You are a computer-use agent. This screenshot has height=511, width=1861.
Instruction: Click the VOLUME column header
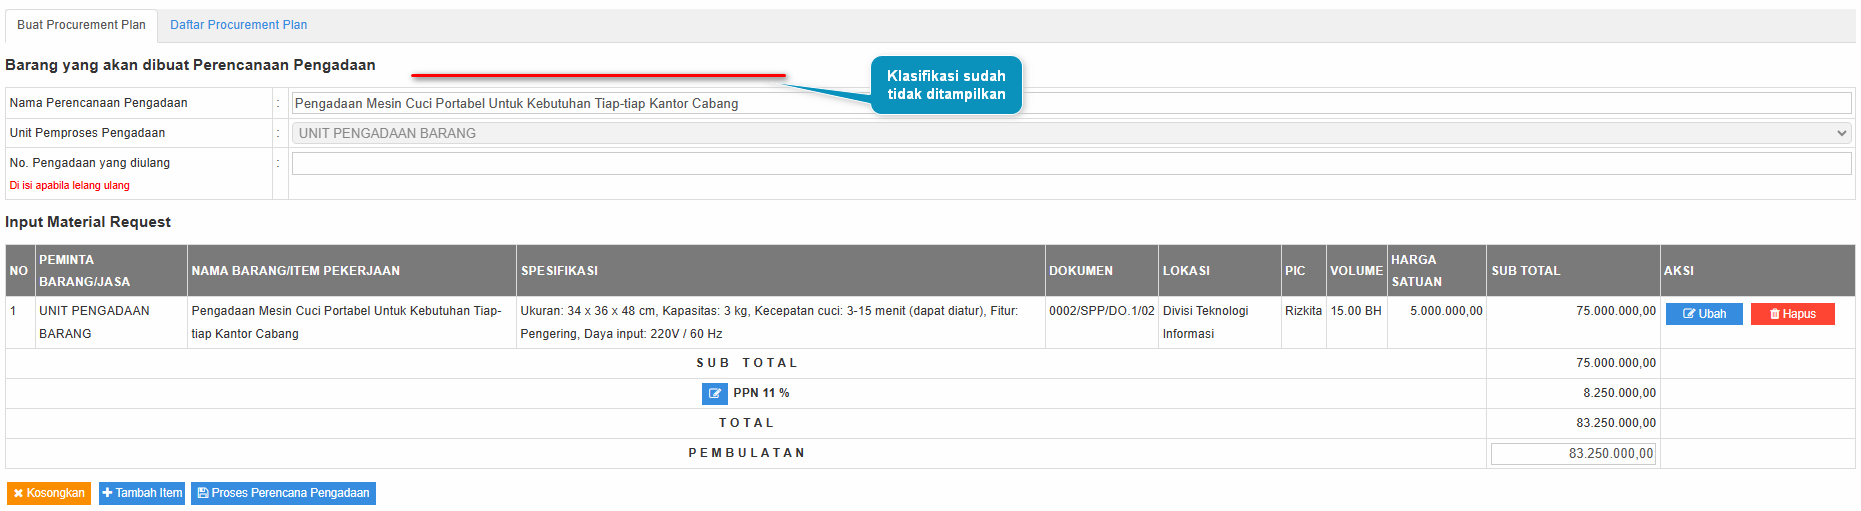click(1356, 271)
